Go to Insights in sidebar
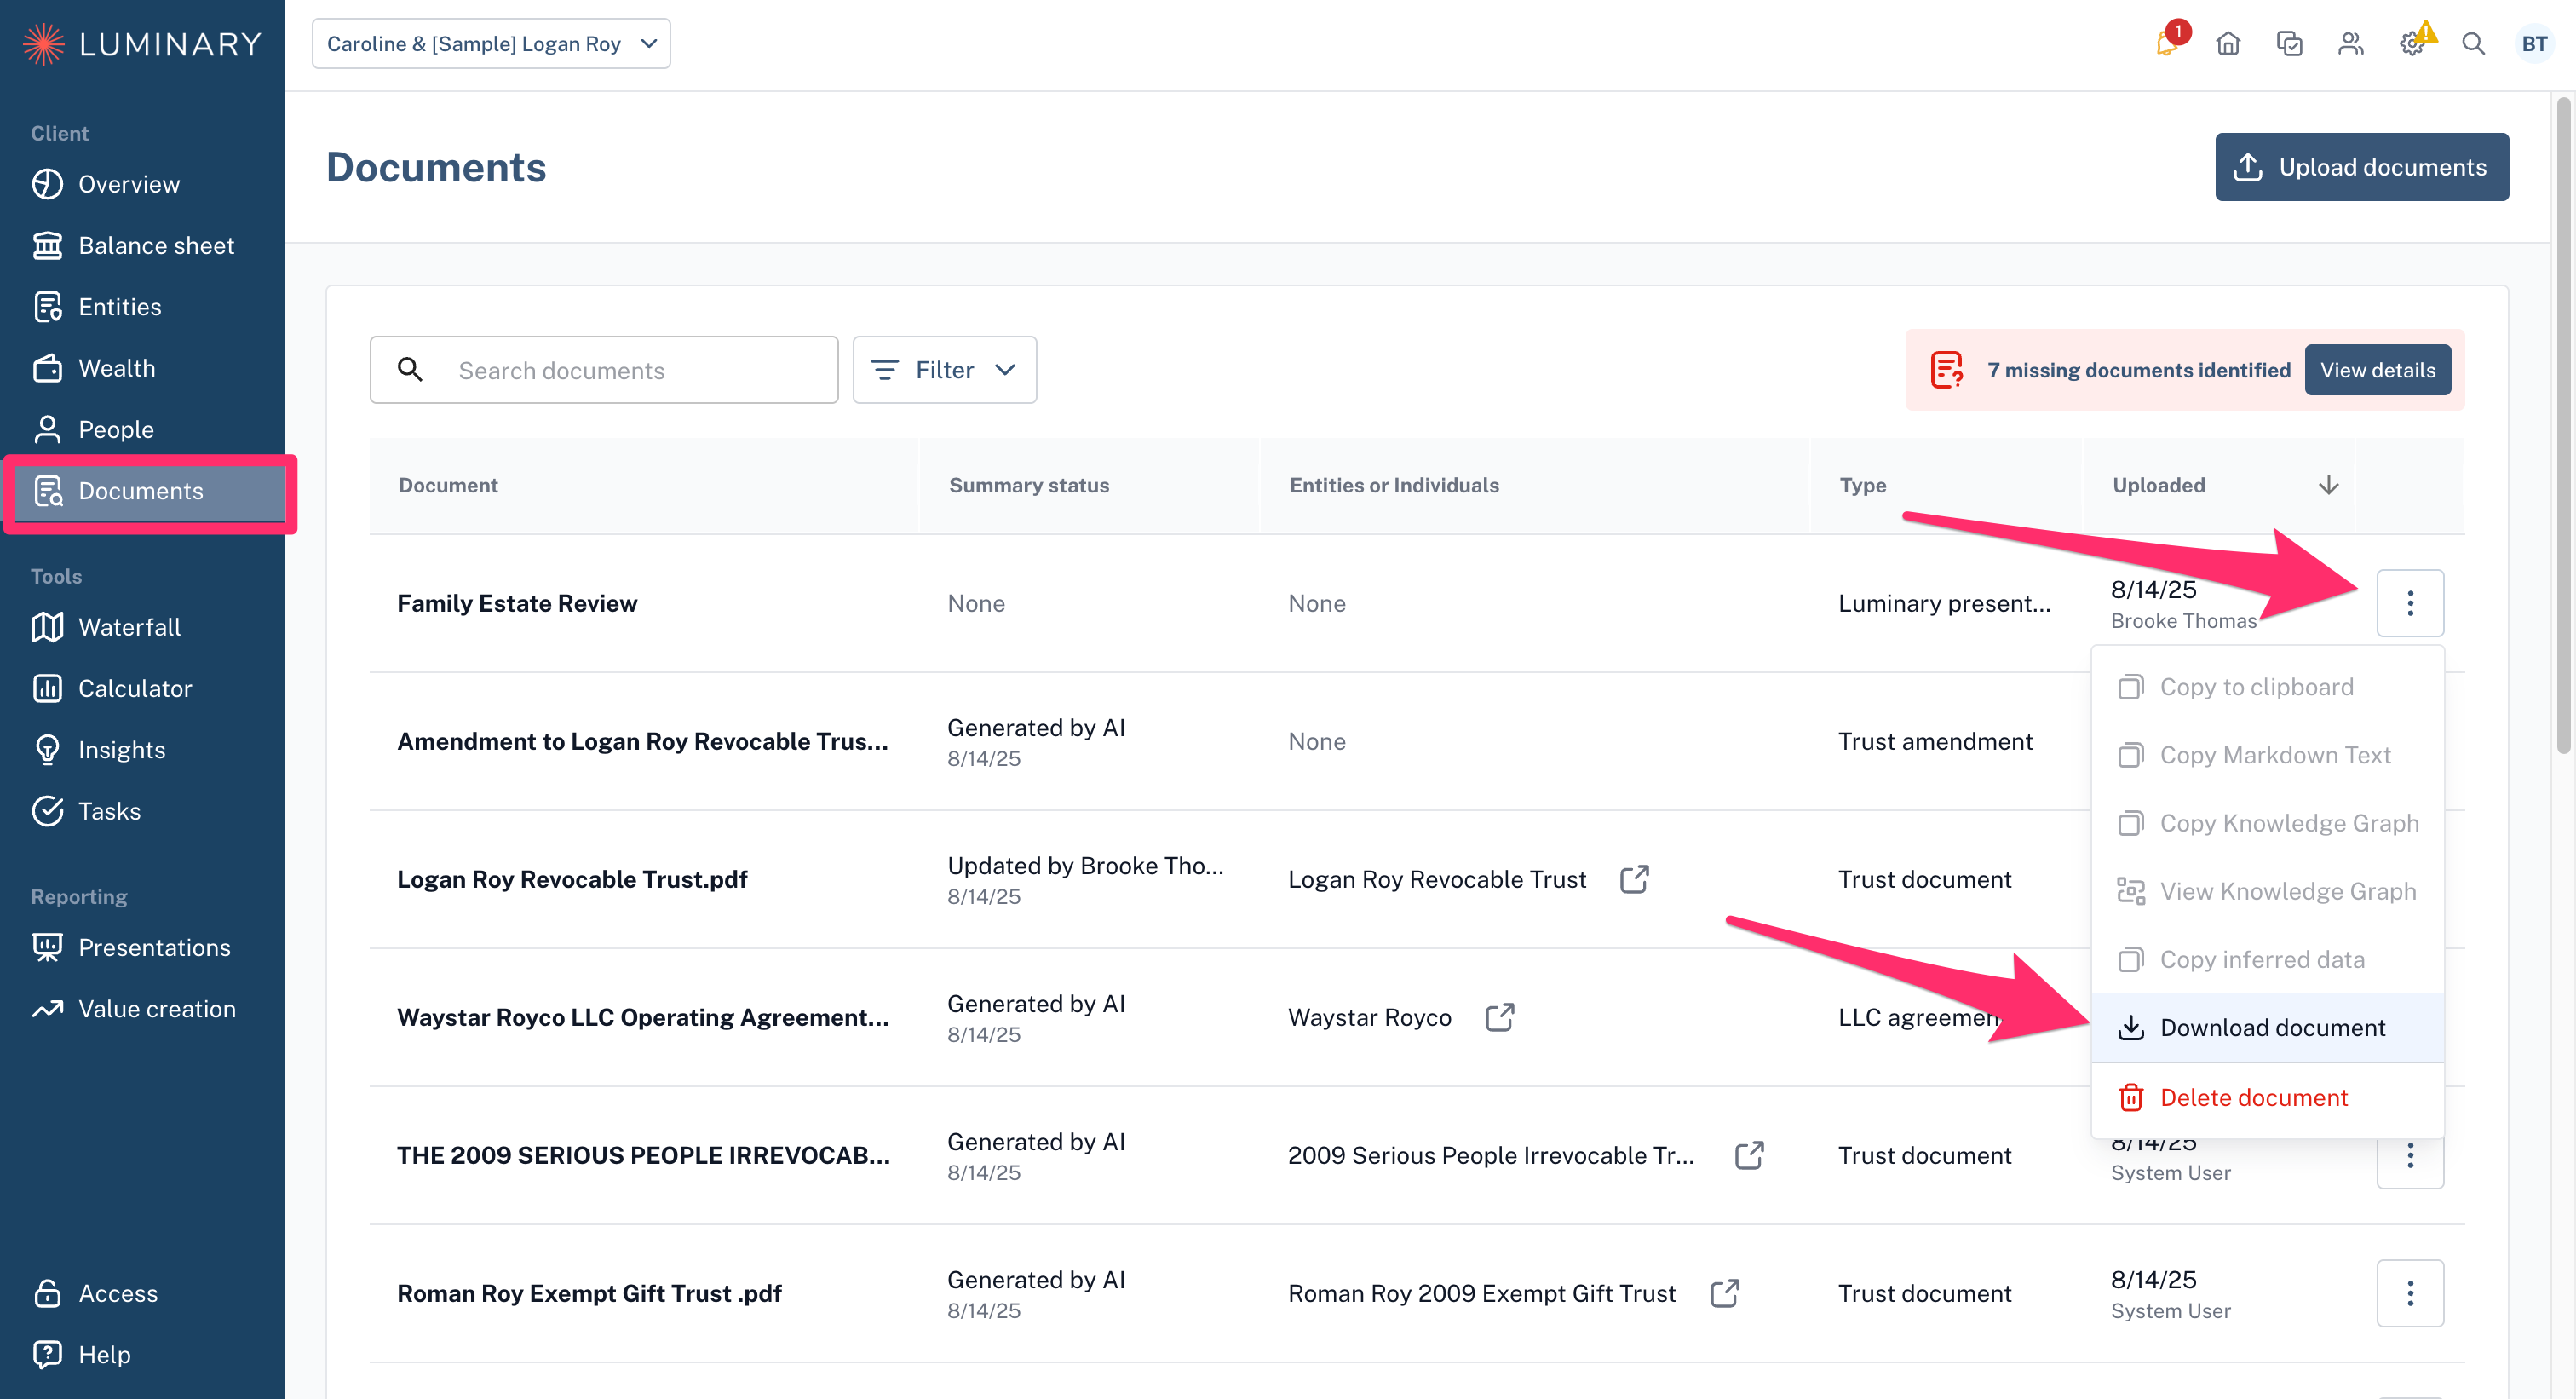Image resolution: width=2576 pixels, height=1399 pixels. pyautogui.click(x=142, y=750)
